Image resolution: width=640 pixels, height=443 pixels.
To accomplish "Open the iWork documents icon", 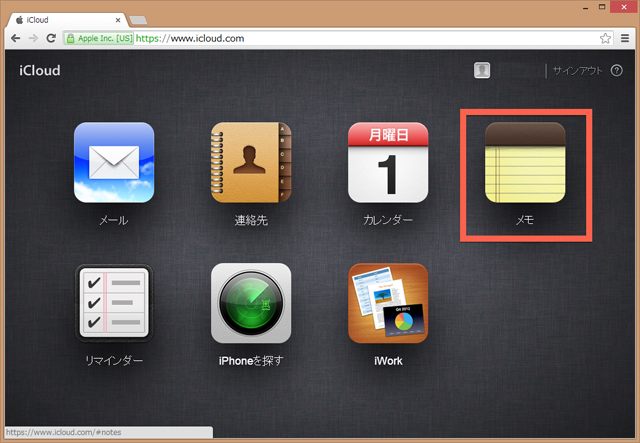I will [388, 303].
